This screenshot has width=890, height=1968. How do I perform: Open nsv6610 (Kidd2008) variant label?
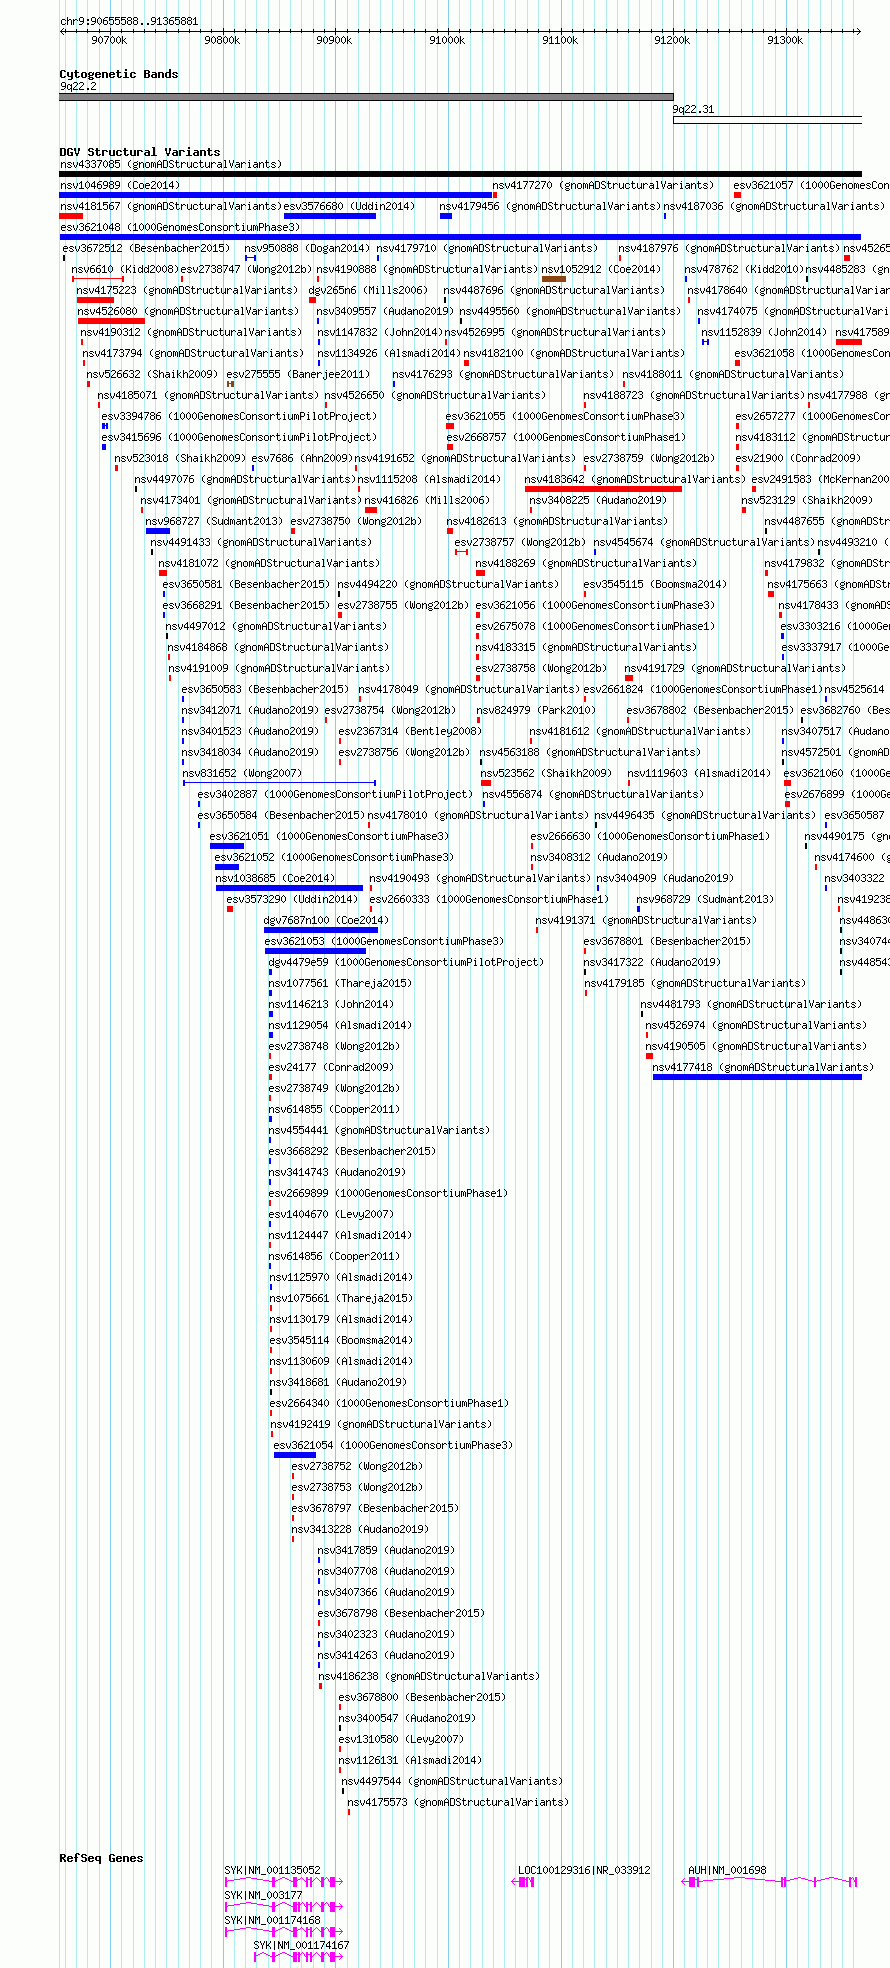point(124,269)
